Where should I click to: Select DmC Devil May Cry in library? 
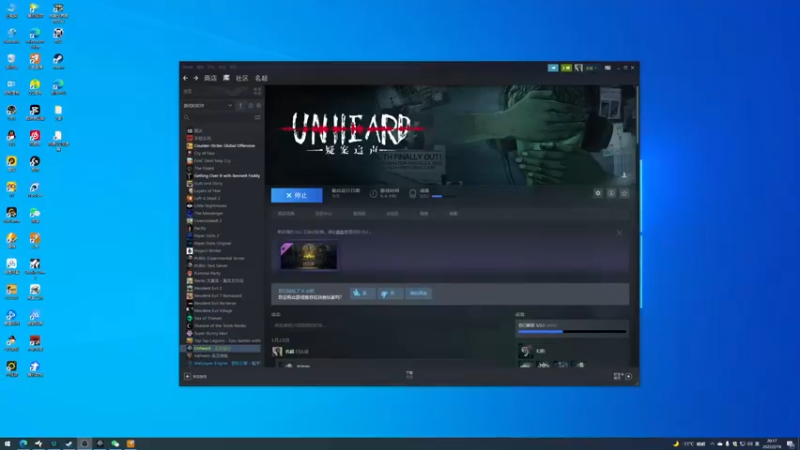click(212, 161)
